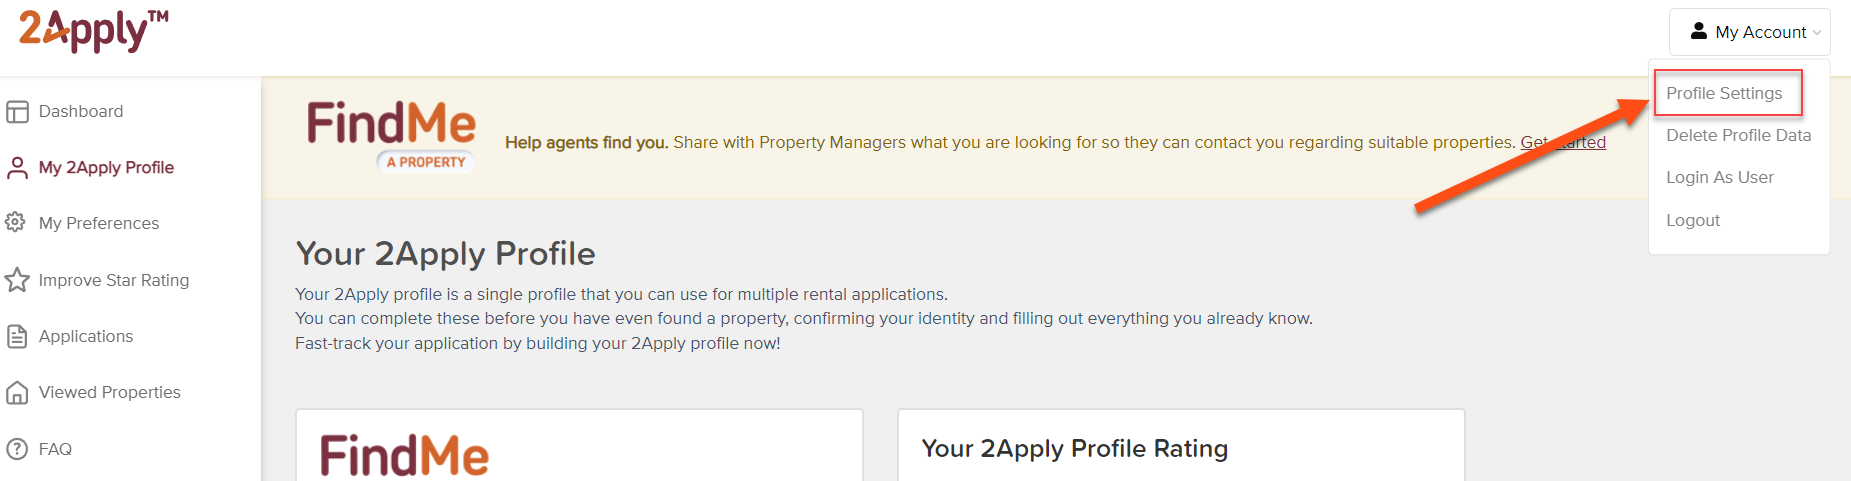Go to My Preferences in the sidebar
Image resolution: width=1851 pixels, height=481 pixels.
(98, 223)
